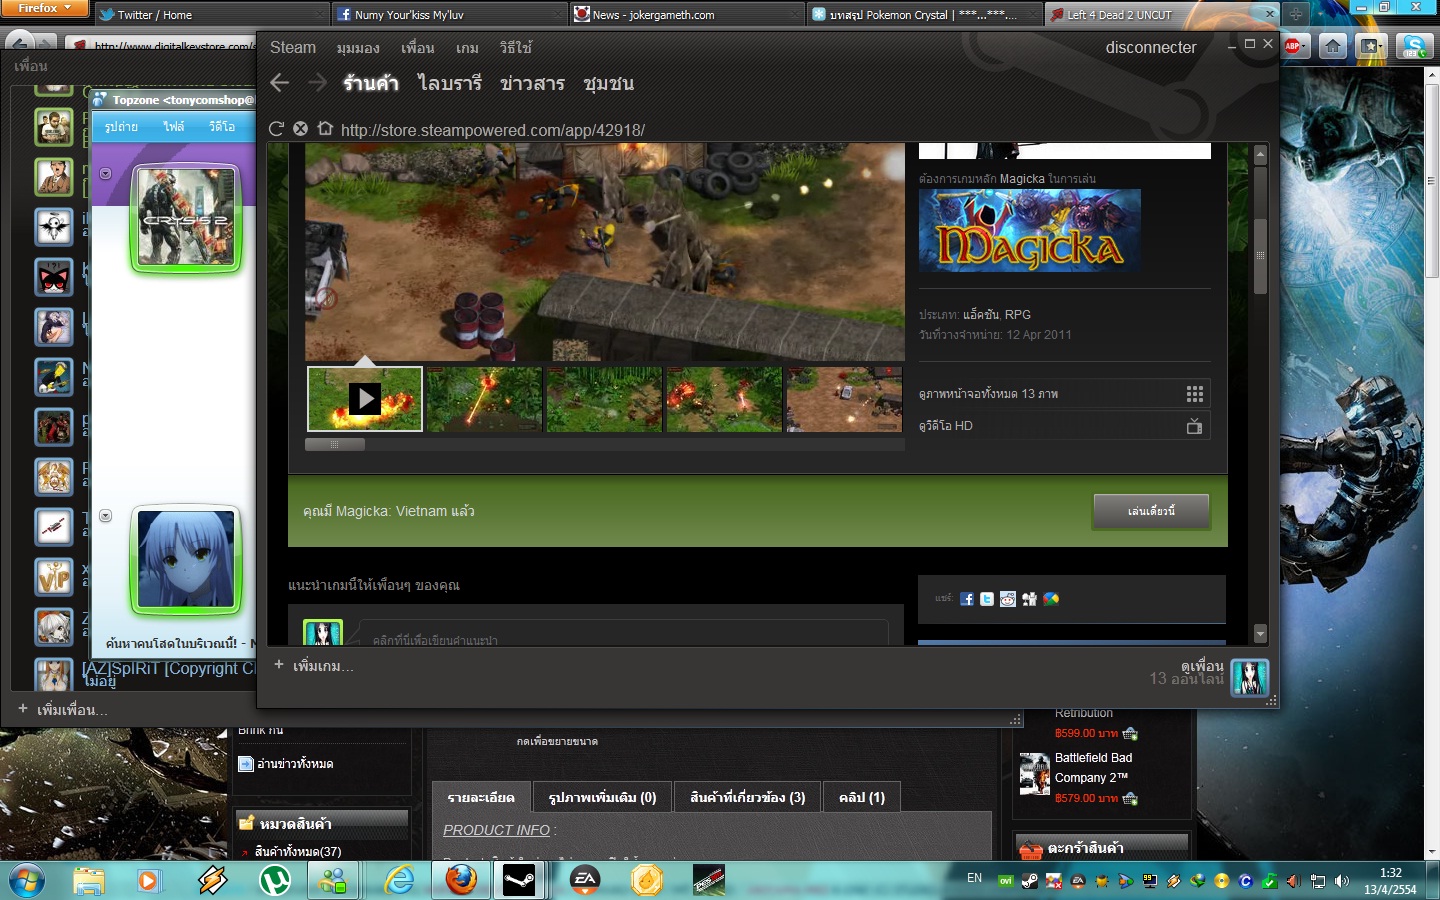Viewport: 1440px width, 900px height.
Task: Open the Adblock Plus toolbar button
Action: 1294,46
